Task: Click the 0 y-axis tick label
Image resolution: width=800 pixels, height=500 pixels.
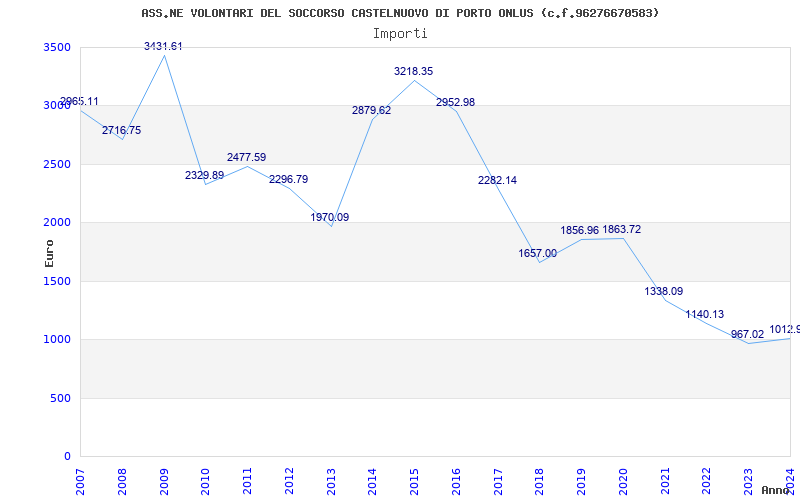Action: pyautogui.click(x=68, y=457)
